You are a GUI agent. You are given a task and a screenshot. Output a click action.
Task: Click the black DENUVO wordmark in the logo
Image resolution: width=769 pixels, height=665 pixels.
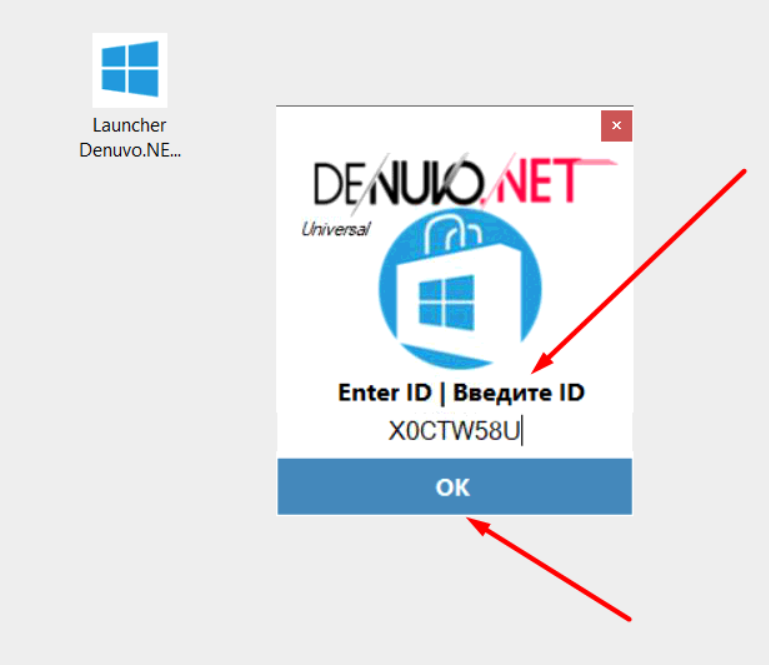pos(397,183)
